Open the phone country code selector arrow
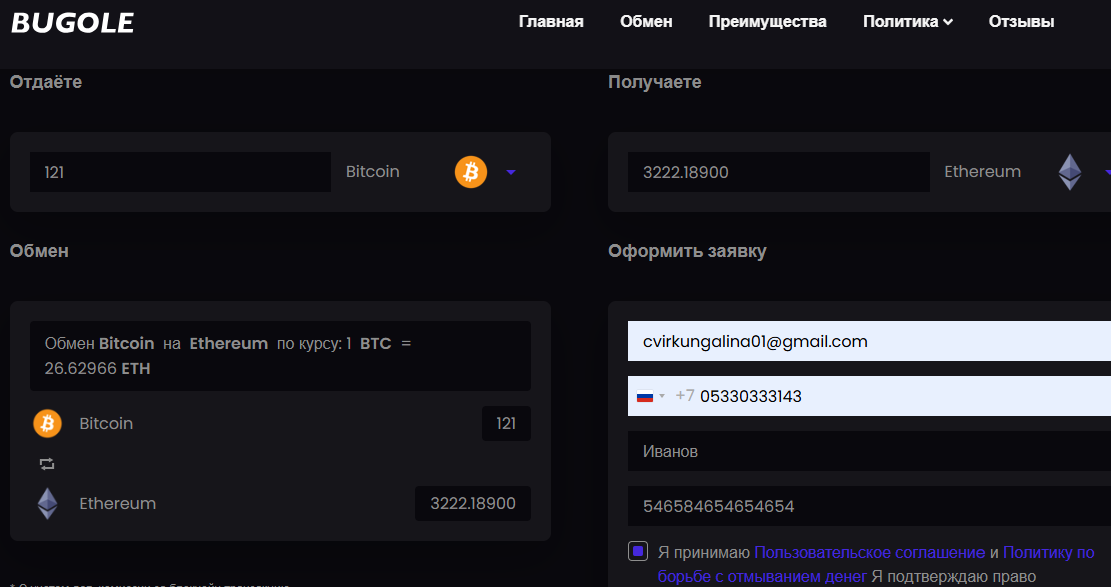1111x587 pixels. coord(662,396)
